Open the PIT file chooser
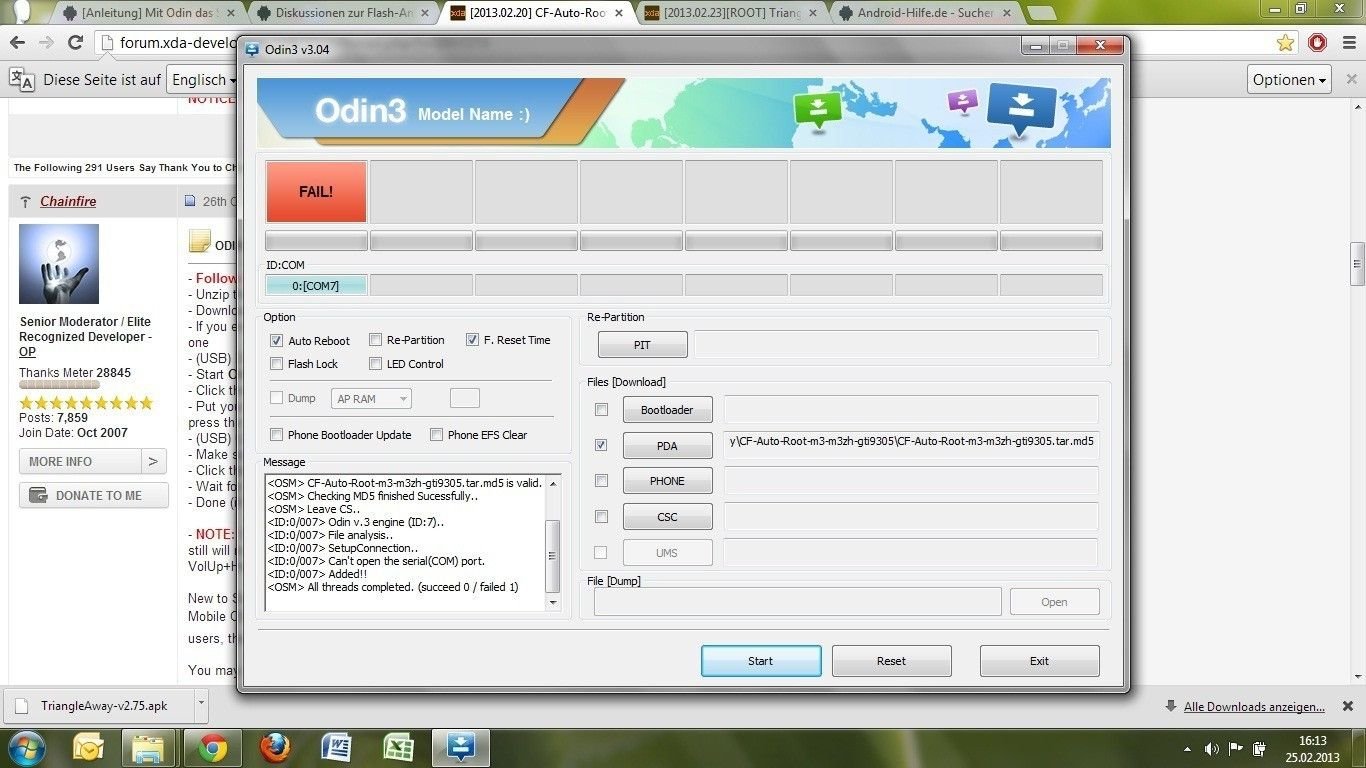Screen dimensions: 1366x768 [642, 345]
